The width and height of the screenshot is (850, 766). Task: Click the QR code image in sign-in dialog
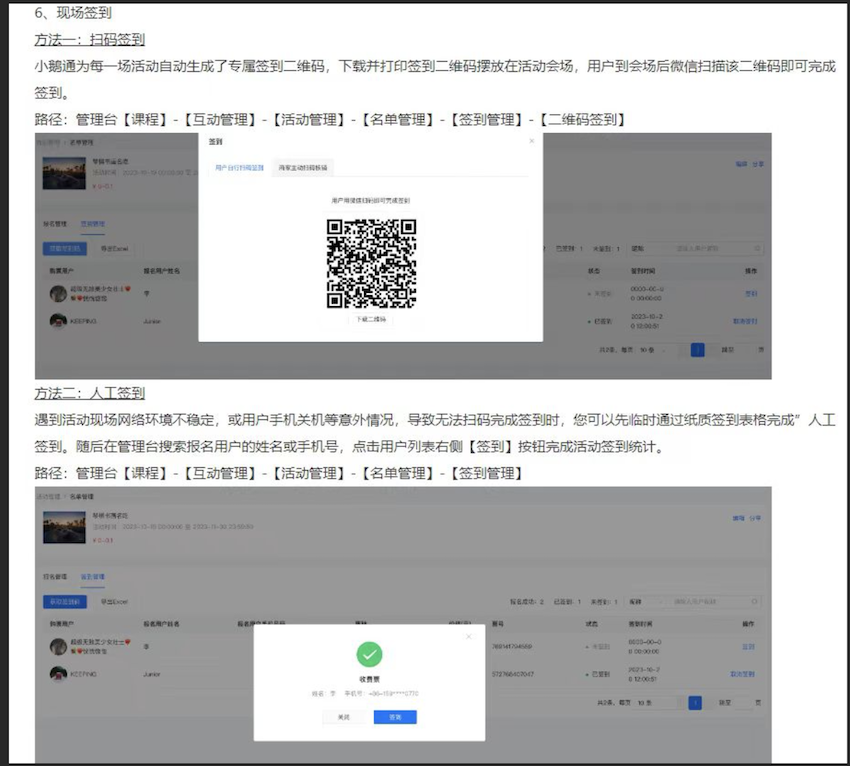(x=371, y=263)
